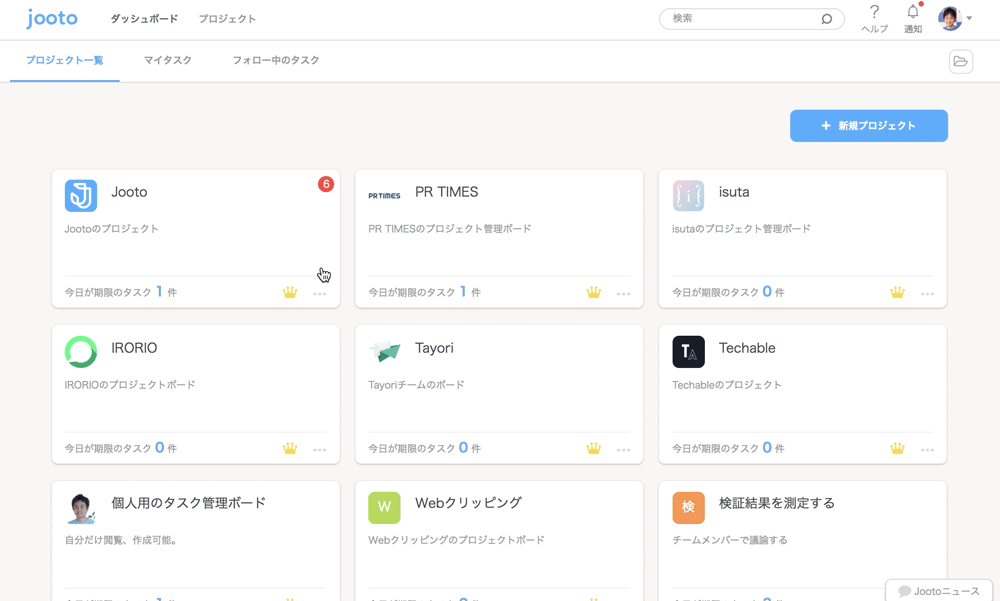Open the プロジェクト menu in header

[x=227, y=19]
